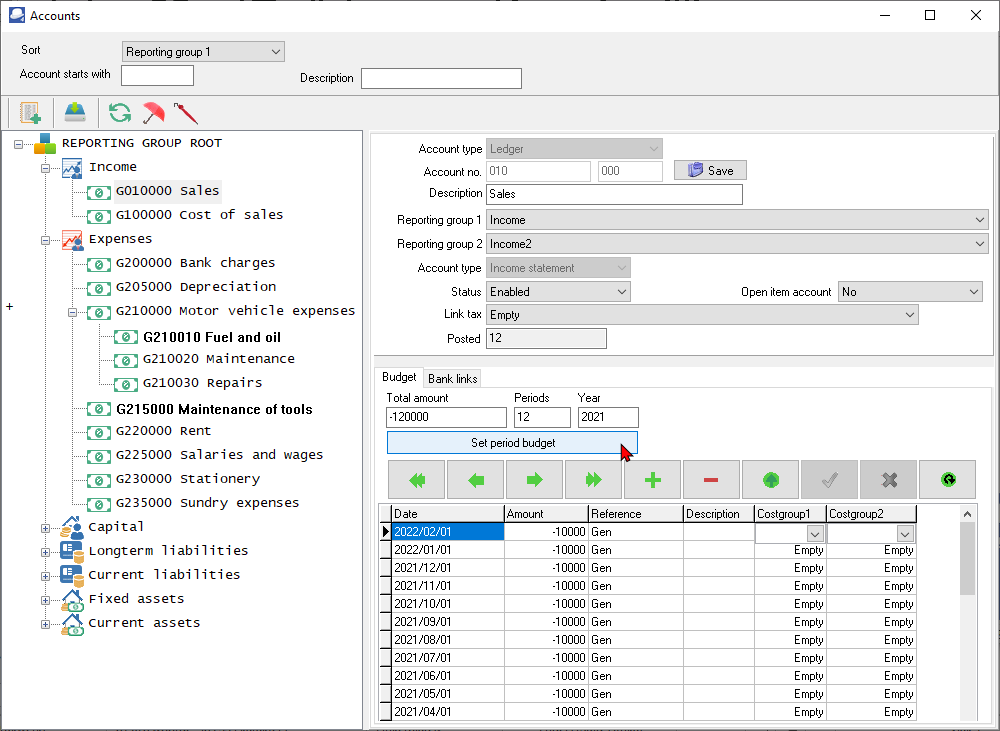Go to last budget record
The image size is (1000, 731).
[x=594, y=480]
